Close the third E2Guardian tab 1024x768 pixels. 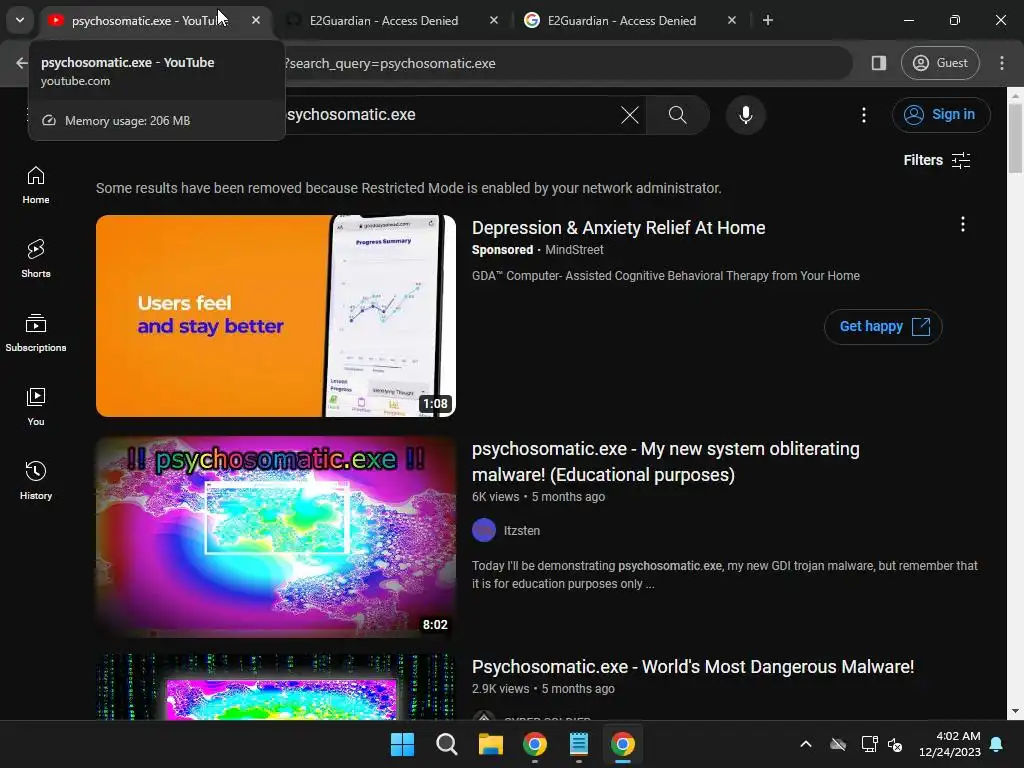[731, 20]
